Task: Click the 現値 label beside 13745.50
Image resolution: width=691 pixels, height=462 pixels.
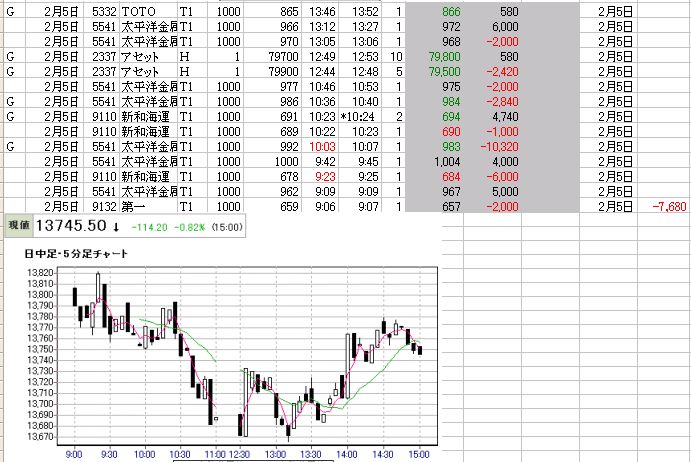Action: click(19, 226)
